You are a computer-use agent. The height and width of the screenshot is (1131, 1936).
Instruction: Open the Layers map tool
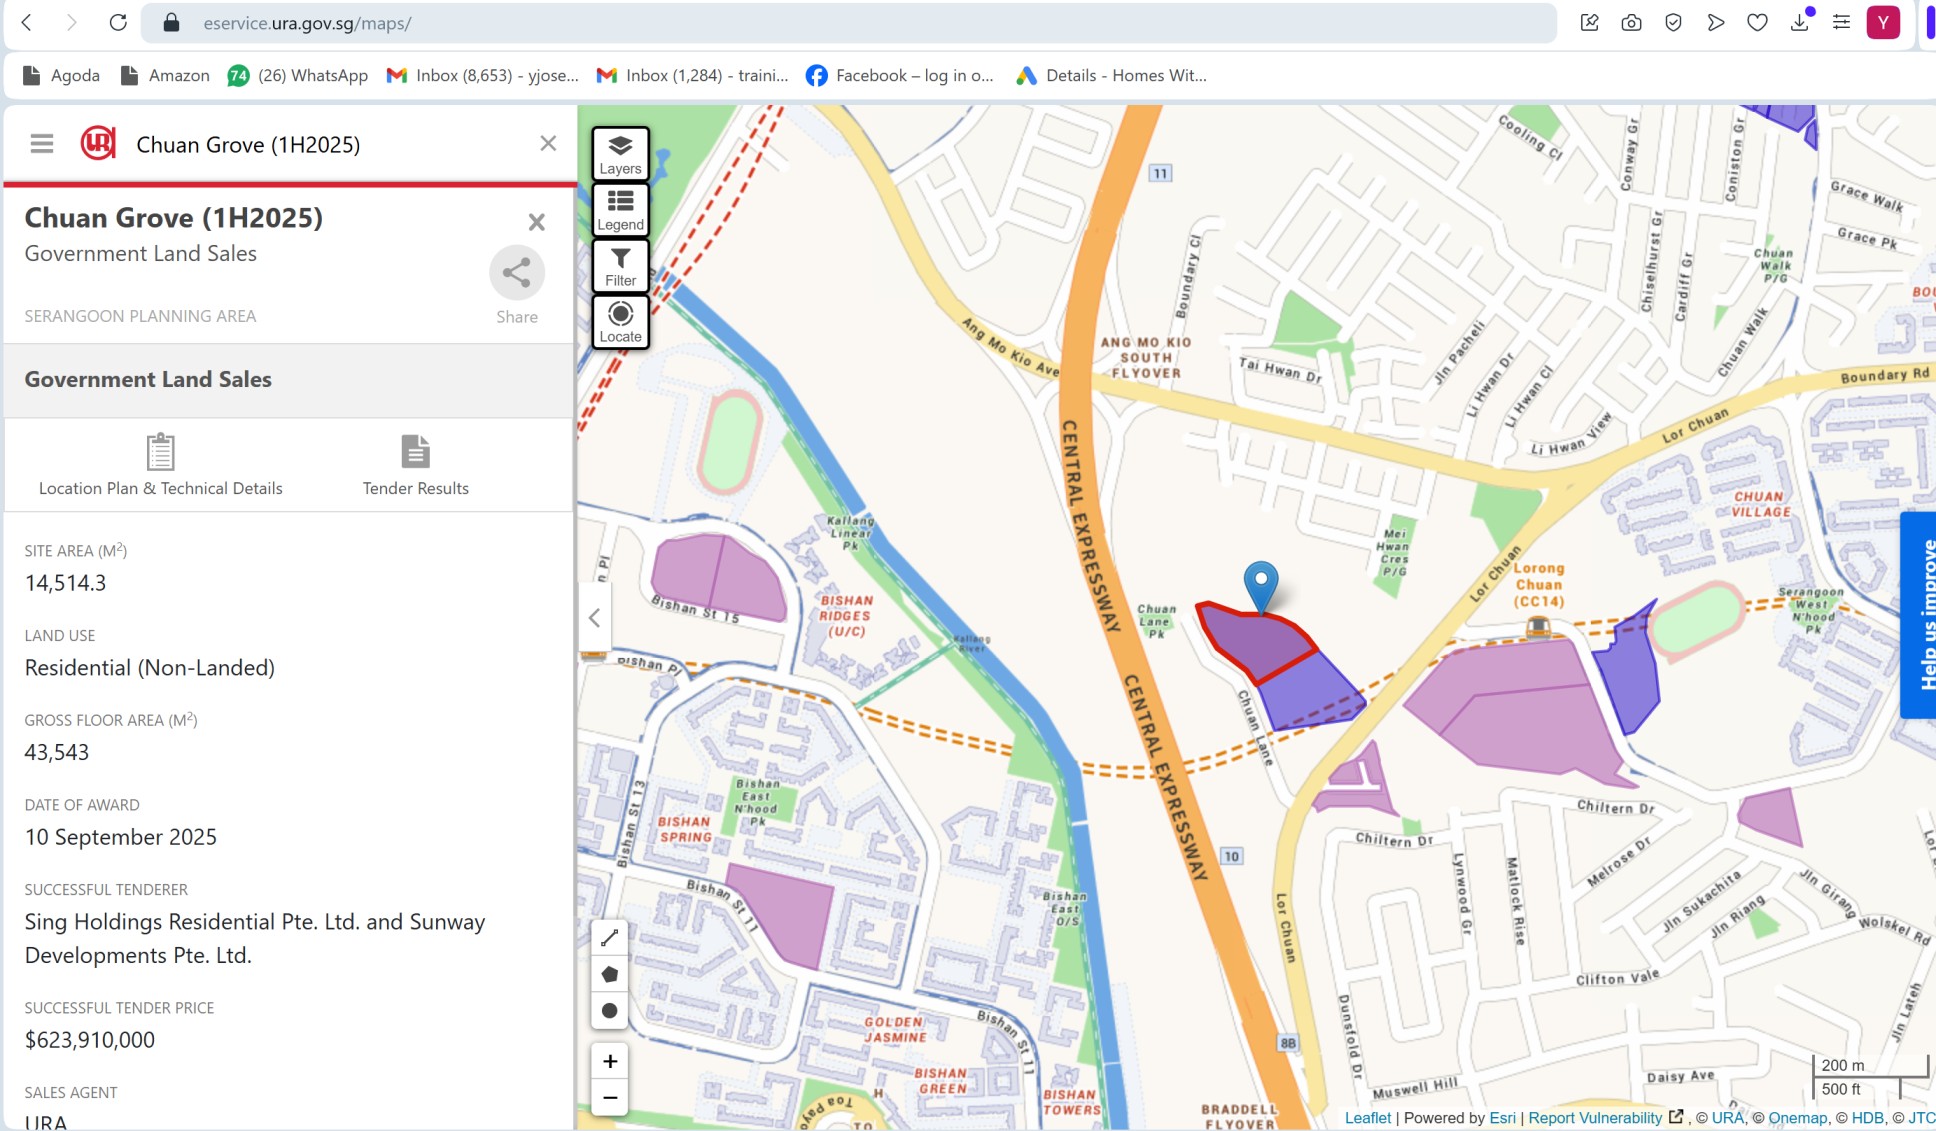point(620,153)
